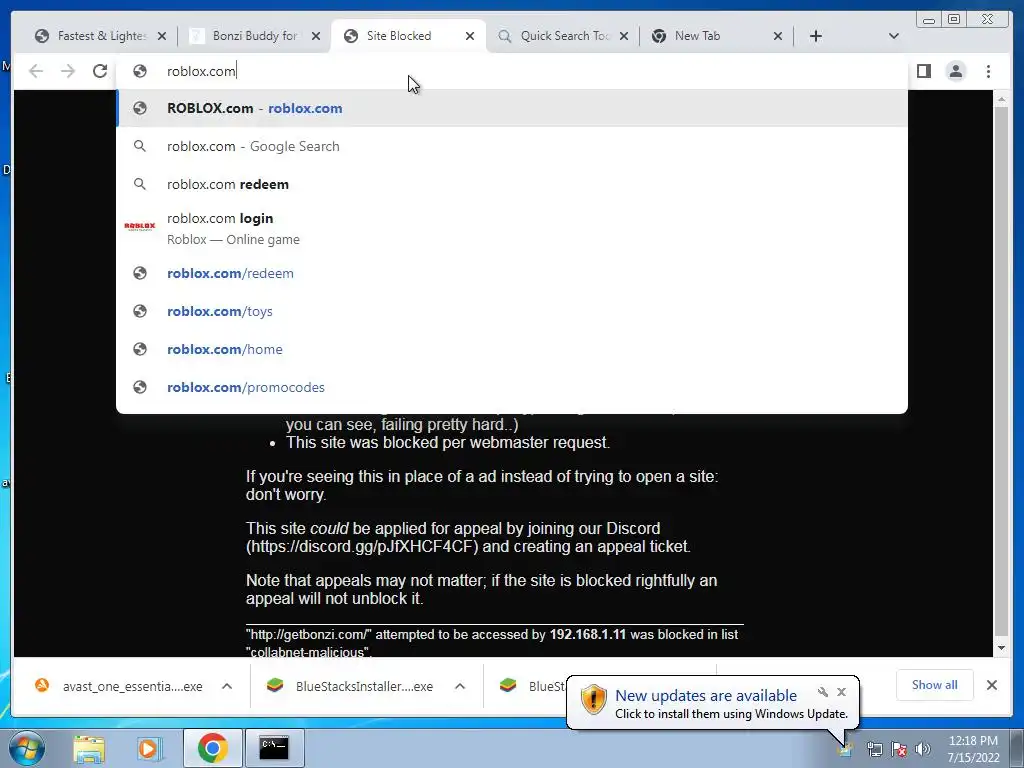This screenshot has width=1024, height=768.
Task: Click the discord.gg/pJfXHCF4CF address text
Action: [362, 547]
